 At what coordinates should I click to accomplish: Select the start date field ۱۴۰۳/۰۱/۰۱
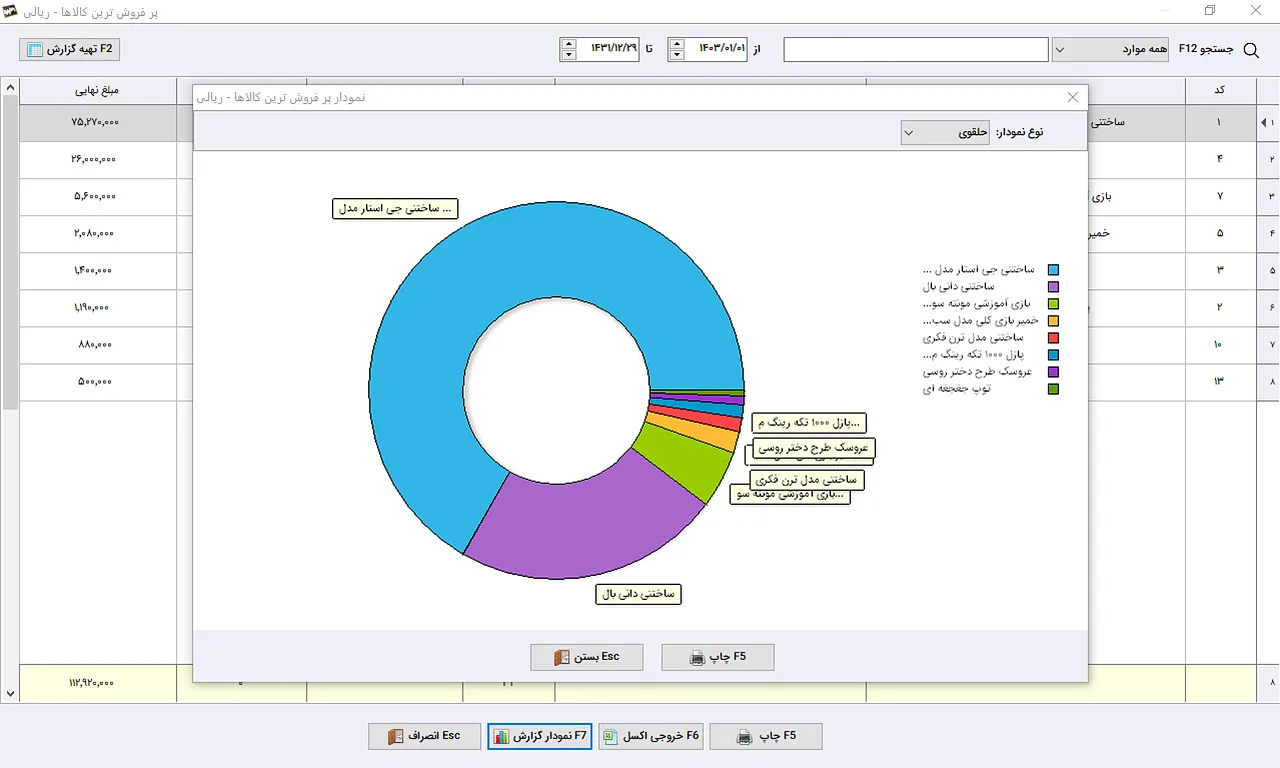pos(716,49)
